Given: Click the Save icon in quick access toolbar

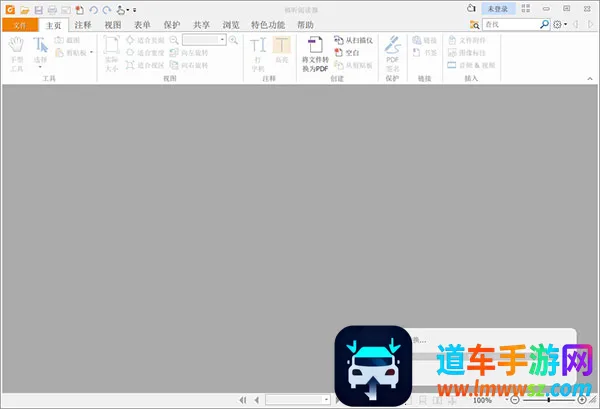Looking at the screenshot, I should 38,9.
